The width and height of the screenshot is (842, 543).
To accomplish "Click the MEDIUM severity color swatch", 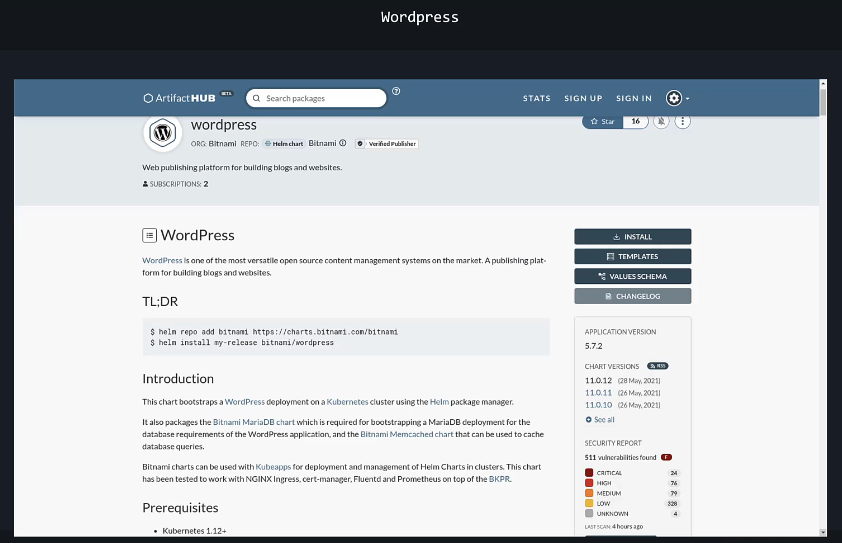I will 589,493.
